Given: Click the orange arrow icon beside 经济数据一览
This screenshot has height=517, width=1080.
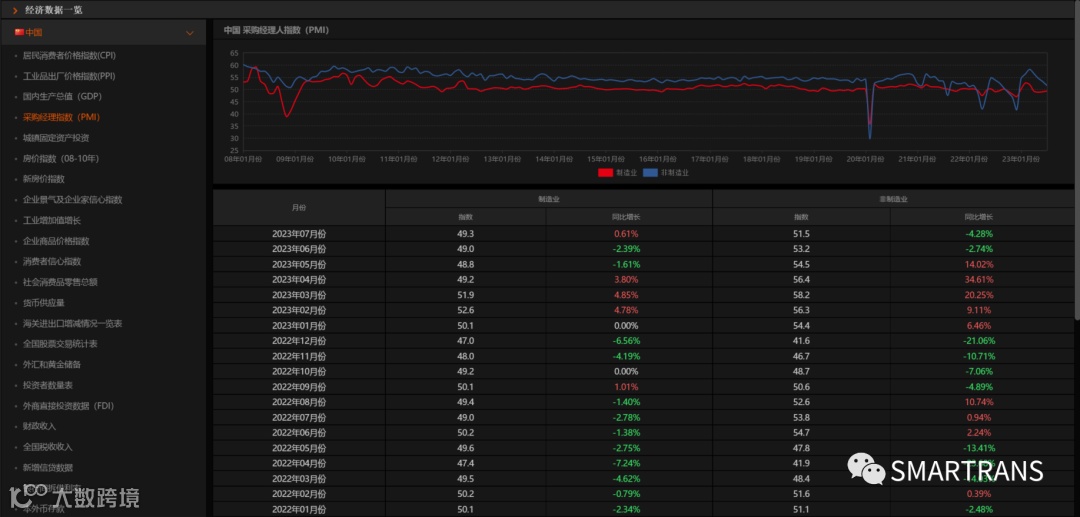Looking at the screenshot, I should pyautogui.click(x=15, y=10).
